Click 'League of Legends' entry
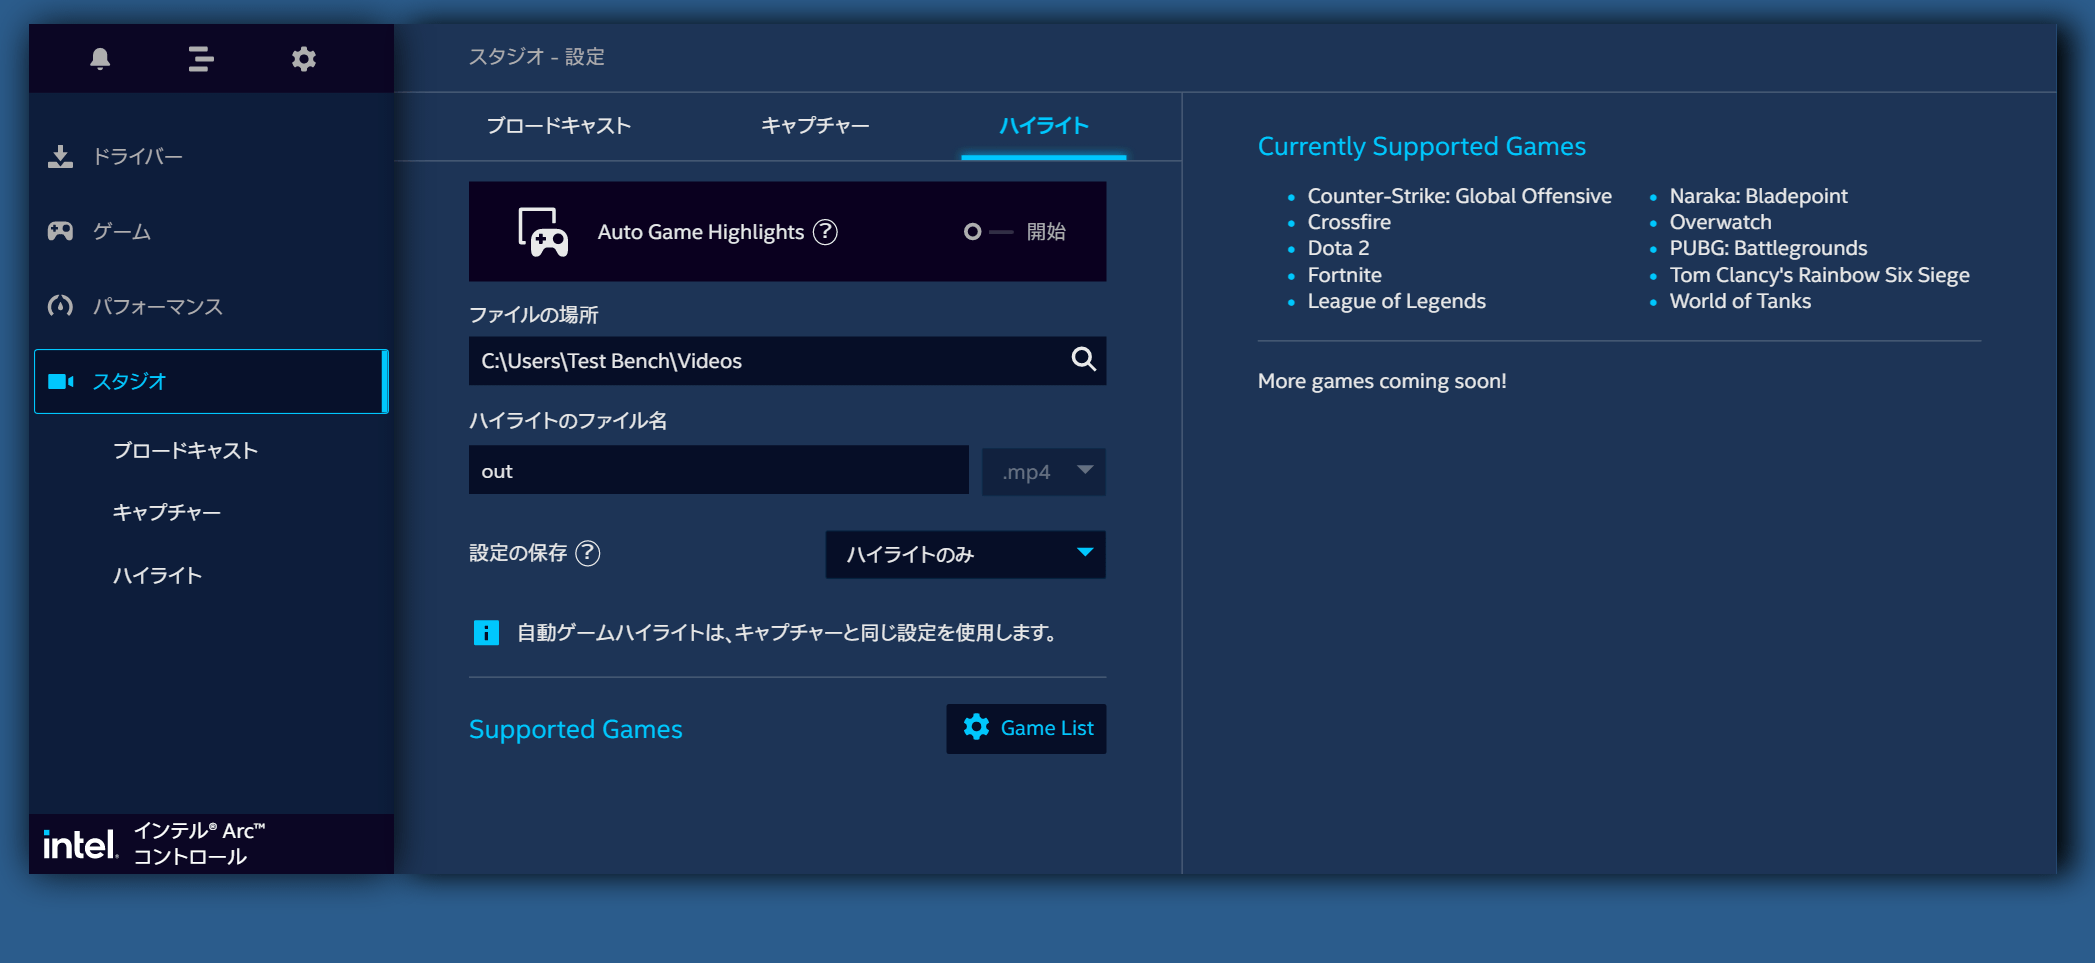 tap(1396, 301)
